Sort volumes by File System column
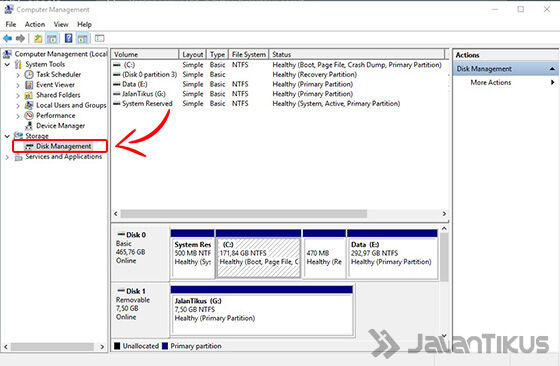 [249, 54]
